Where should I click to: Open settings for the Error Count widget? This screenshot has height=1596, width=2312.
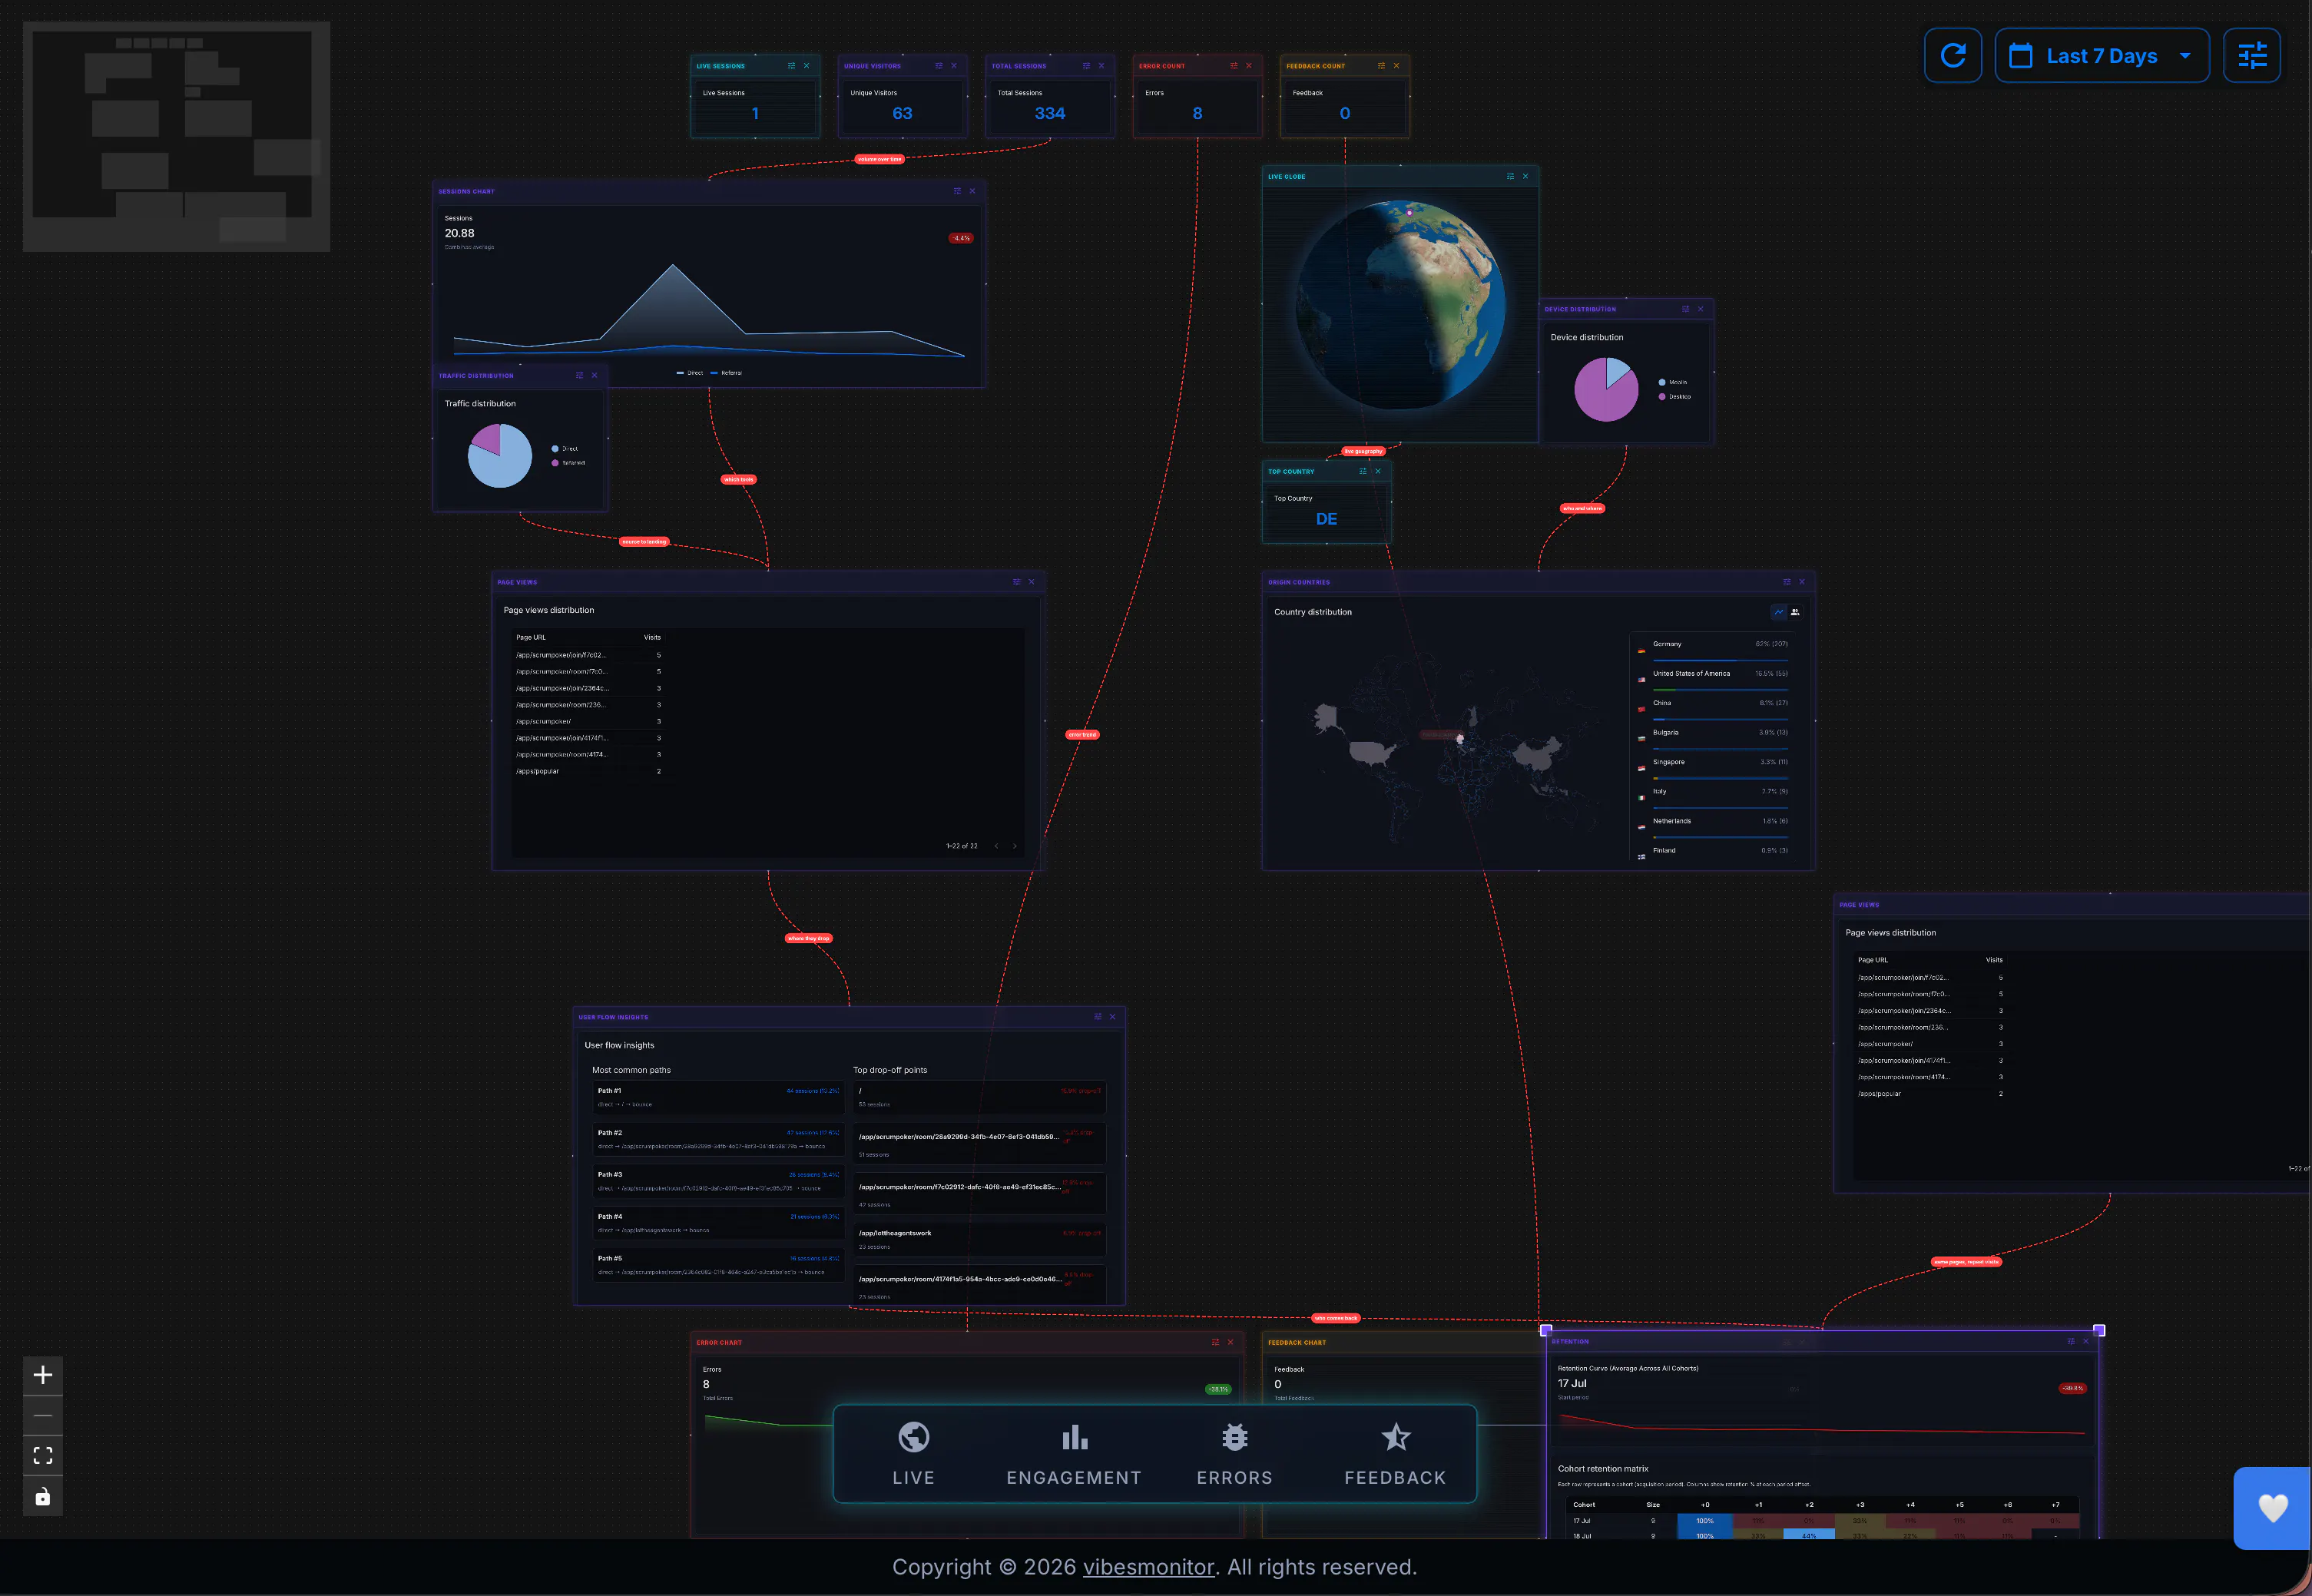(1233, 66)
